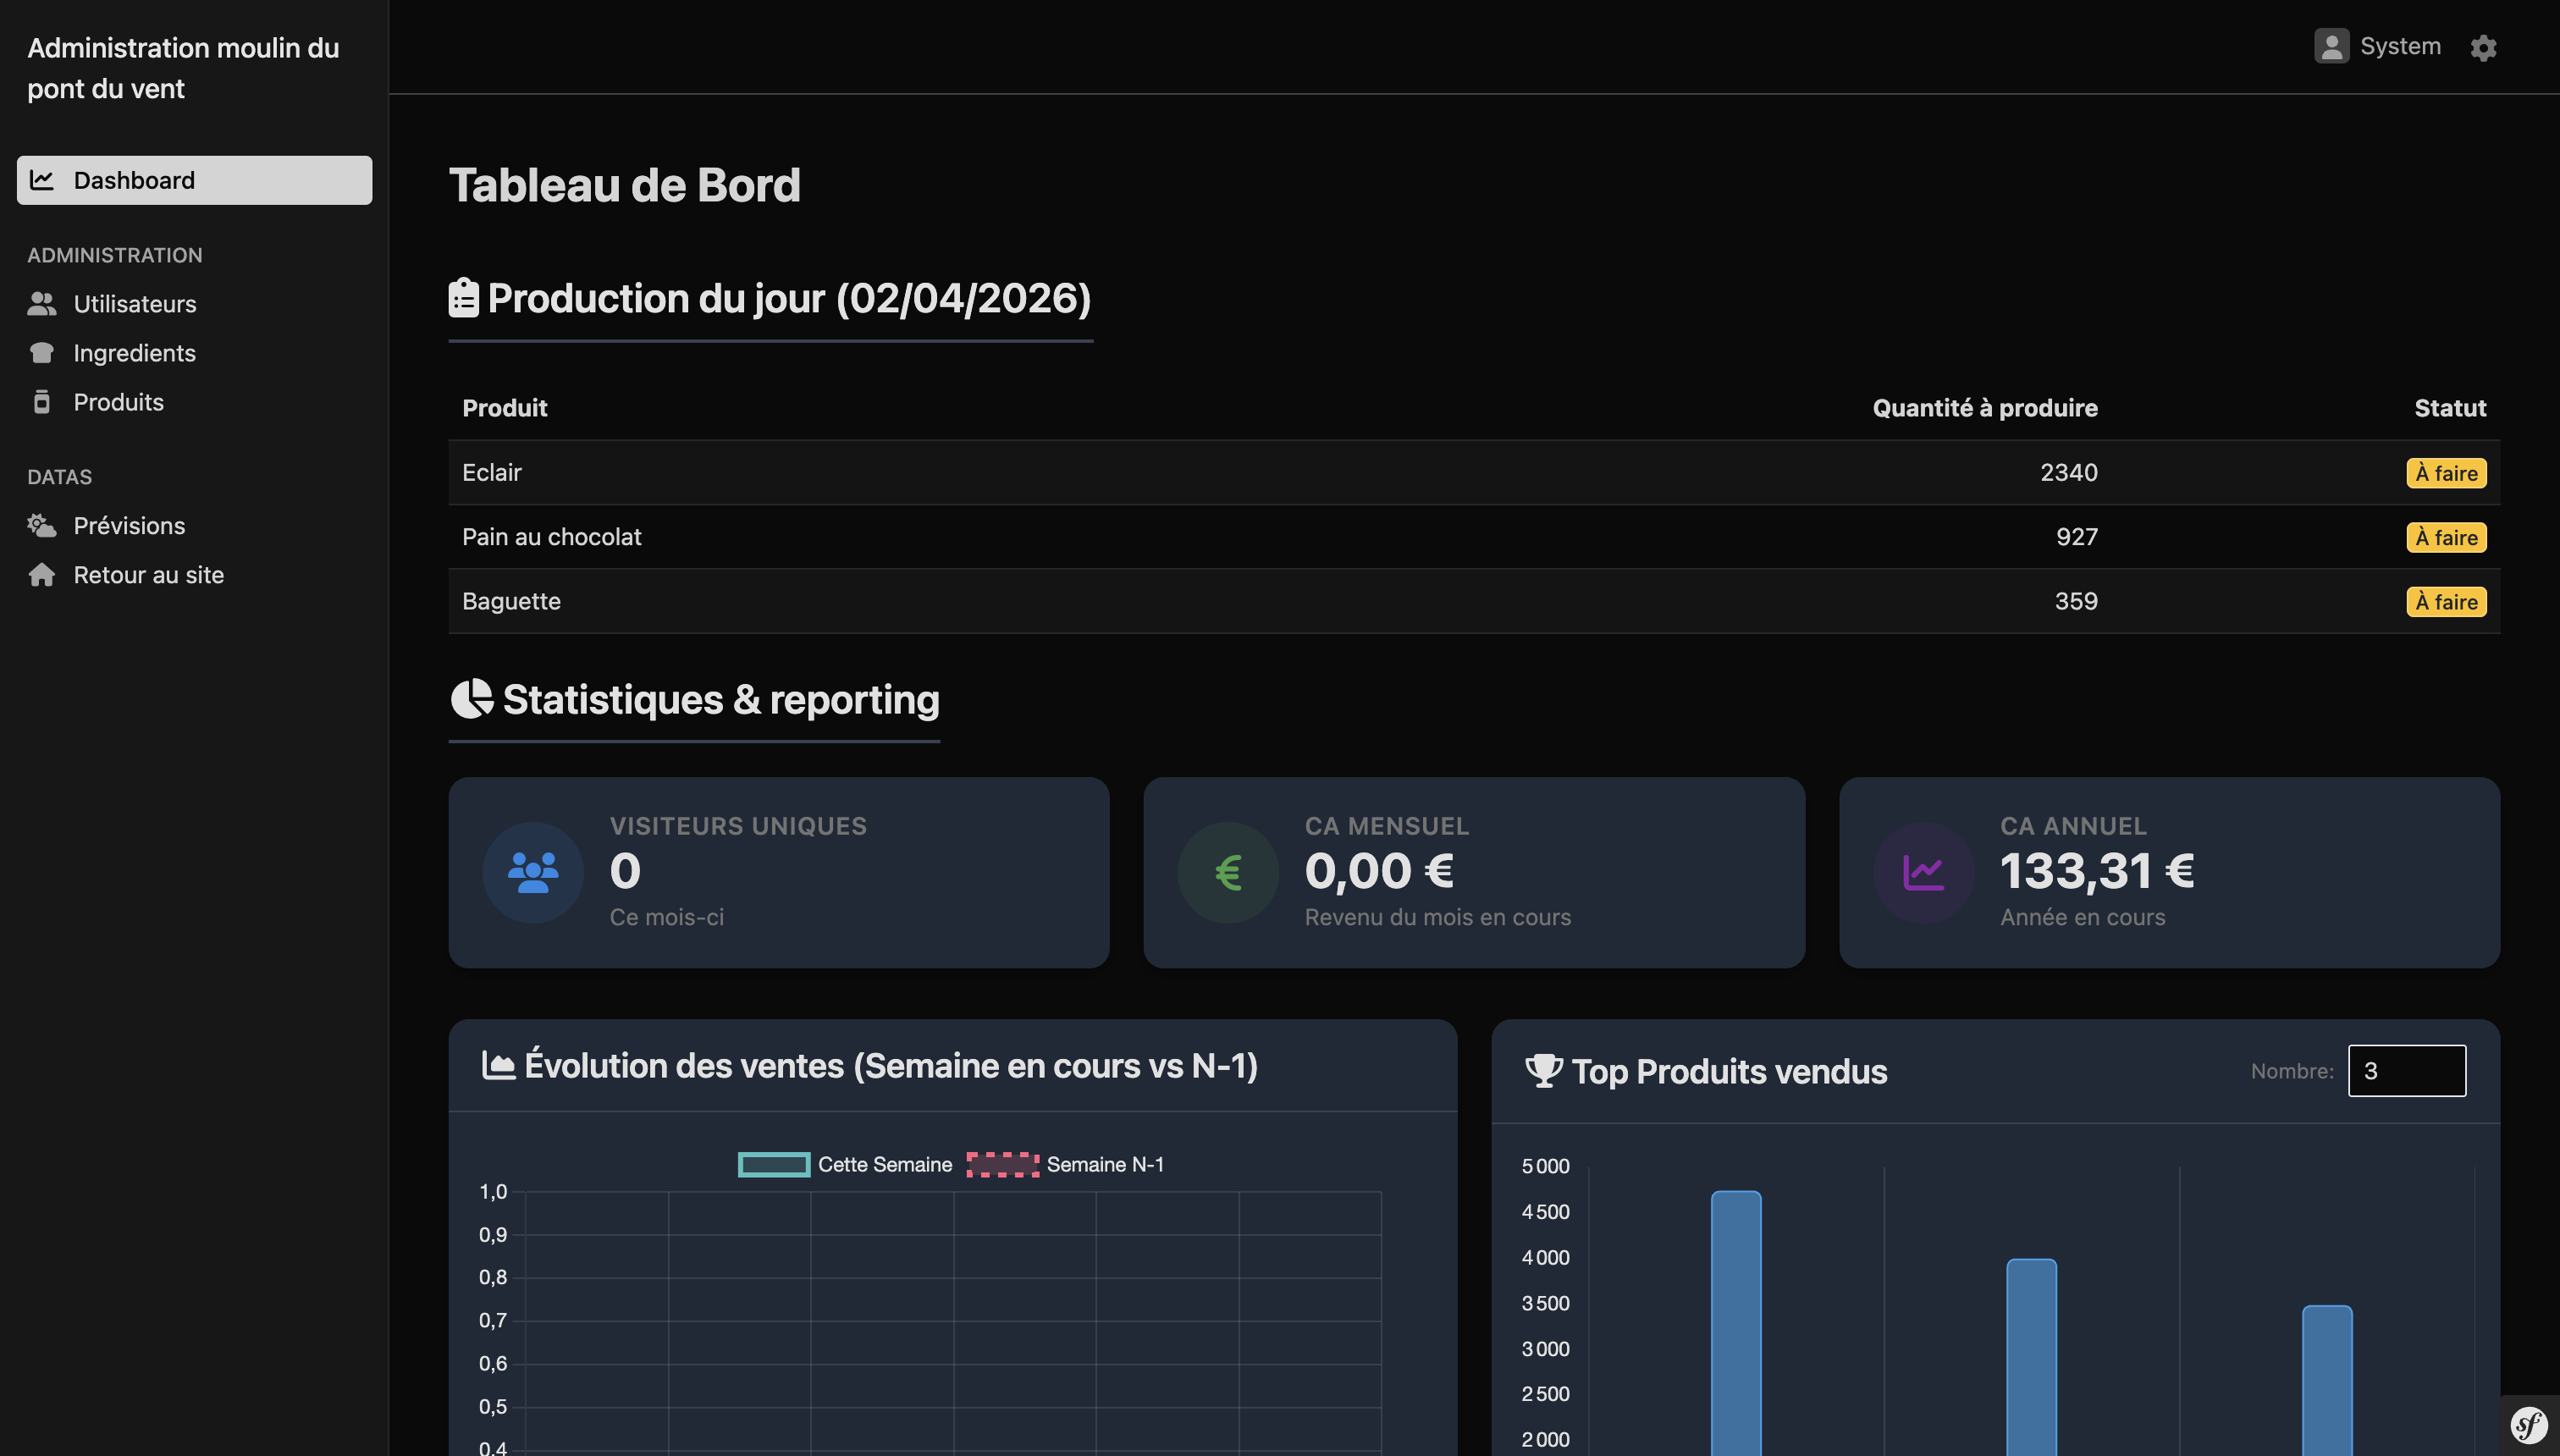This screenshot has width=2560, height=1456.
Task: Click the quantity 2340
Action: [2069, 472]
